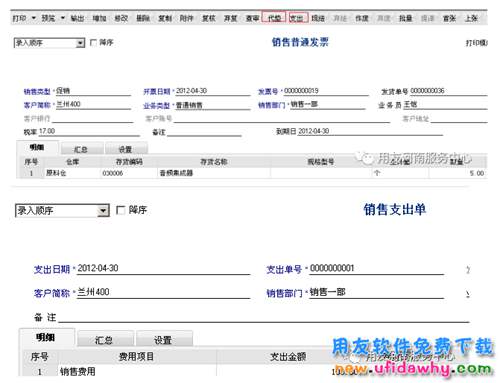Click 费用项目 column header

pos(137,357)
